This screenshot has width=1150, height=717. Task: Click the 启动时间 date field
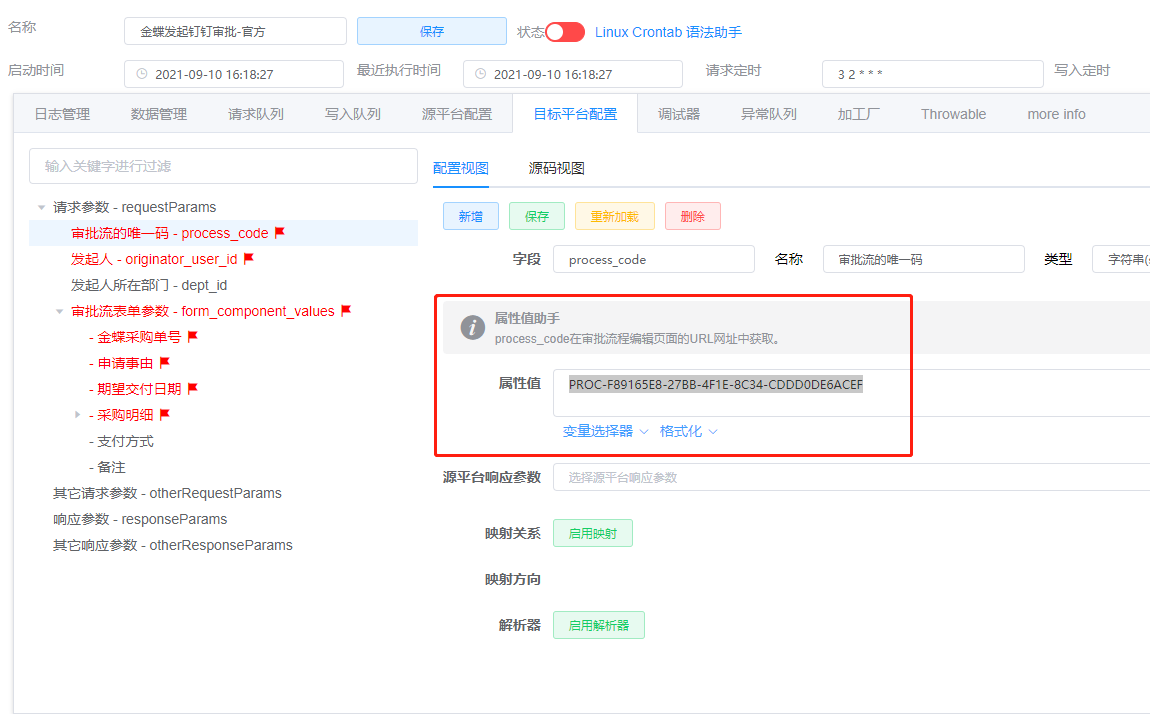click(234, 74)
